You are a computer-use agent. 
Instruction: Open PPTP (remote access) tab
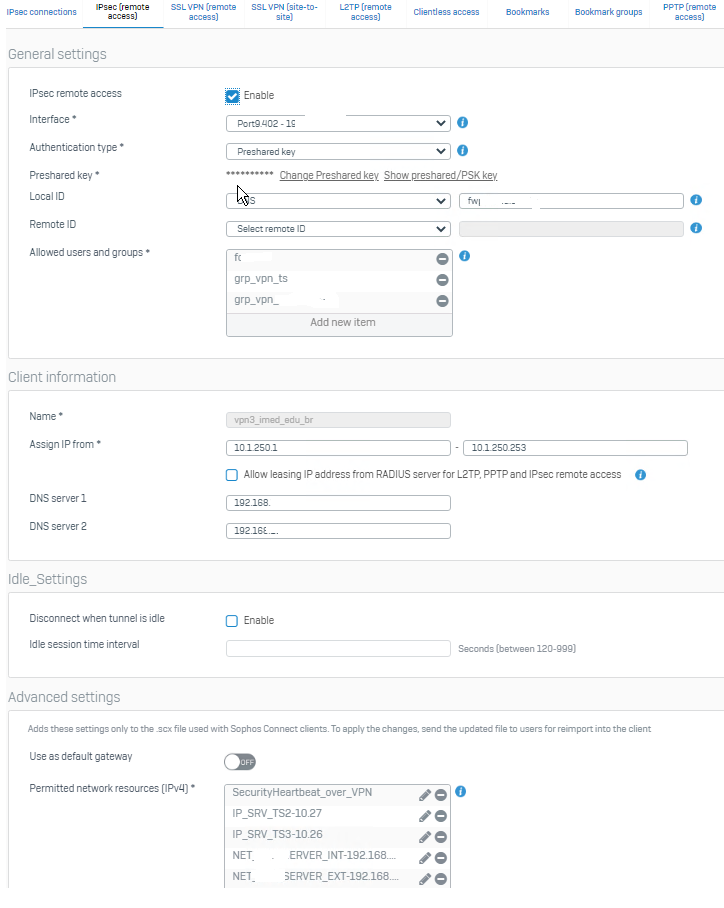click(689, 12)
